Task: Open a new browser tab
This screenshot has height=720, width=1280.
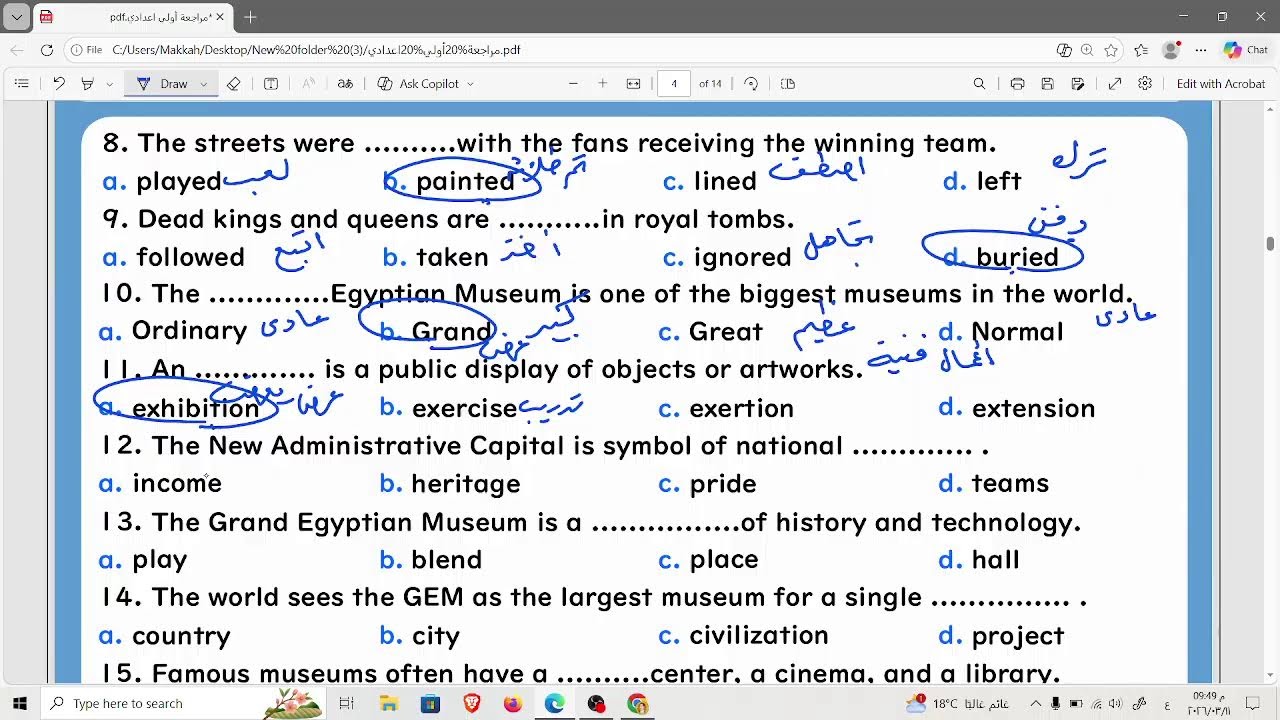Action: click(x=250, y=17)
